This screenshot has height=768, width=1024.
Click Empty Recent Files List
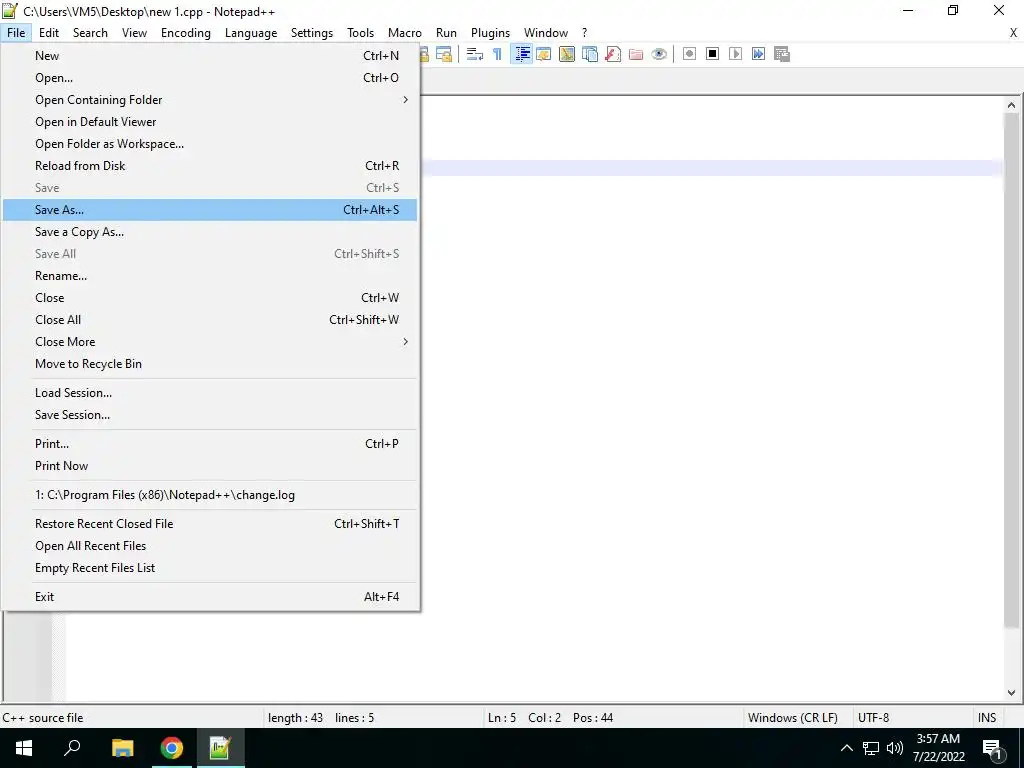pos(210,568)
